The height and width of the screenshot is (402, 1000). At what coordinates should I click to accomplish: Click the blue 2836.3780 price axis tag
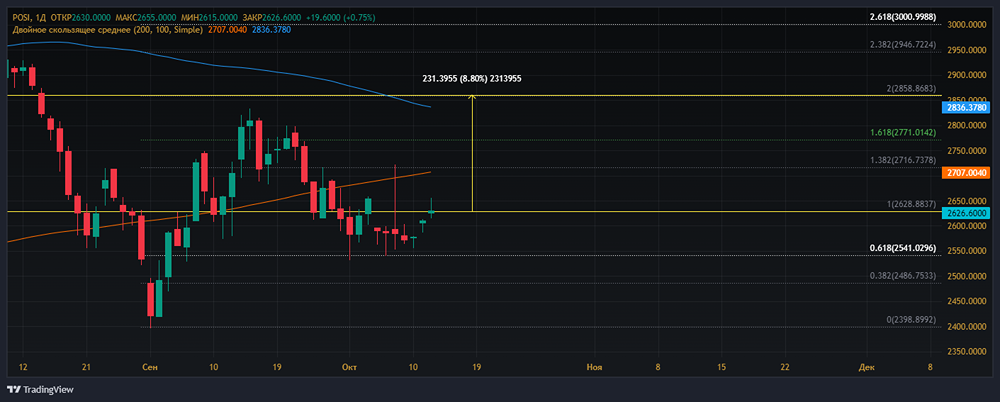pos(966,108)
